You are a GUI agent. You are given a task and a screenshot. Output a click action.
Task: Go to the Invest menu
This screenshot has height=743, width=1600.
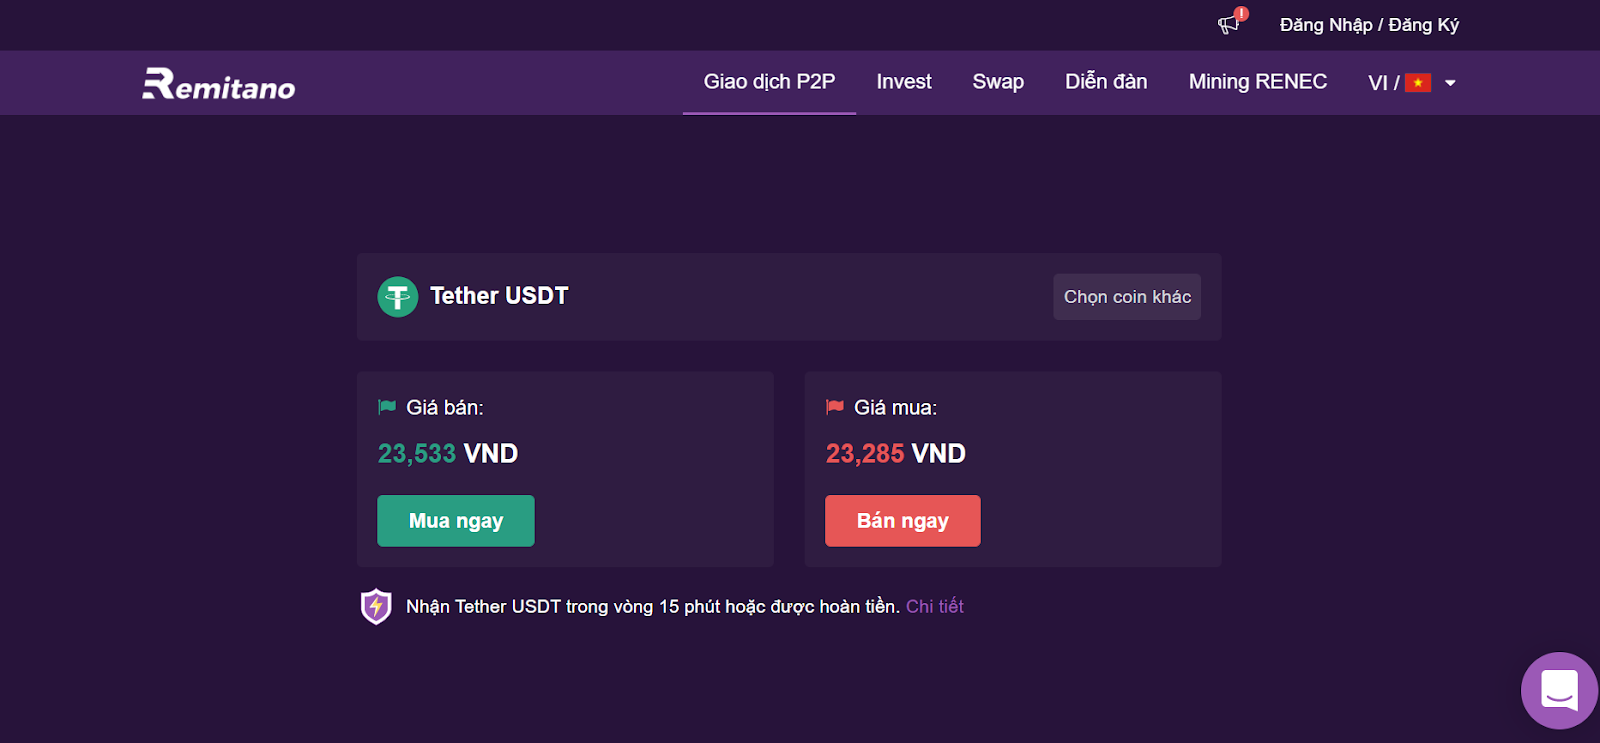click(x=904, y=82)
